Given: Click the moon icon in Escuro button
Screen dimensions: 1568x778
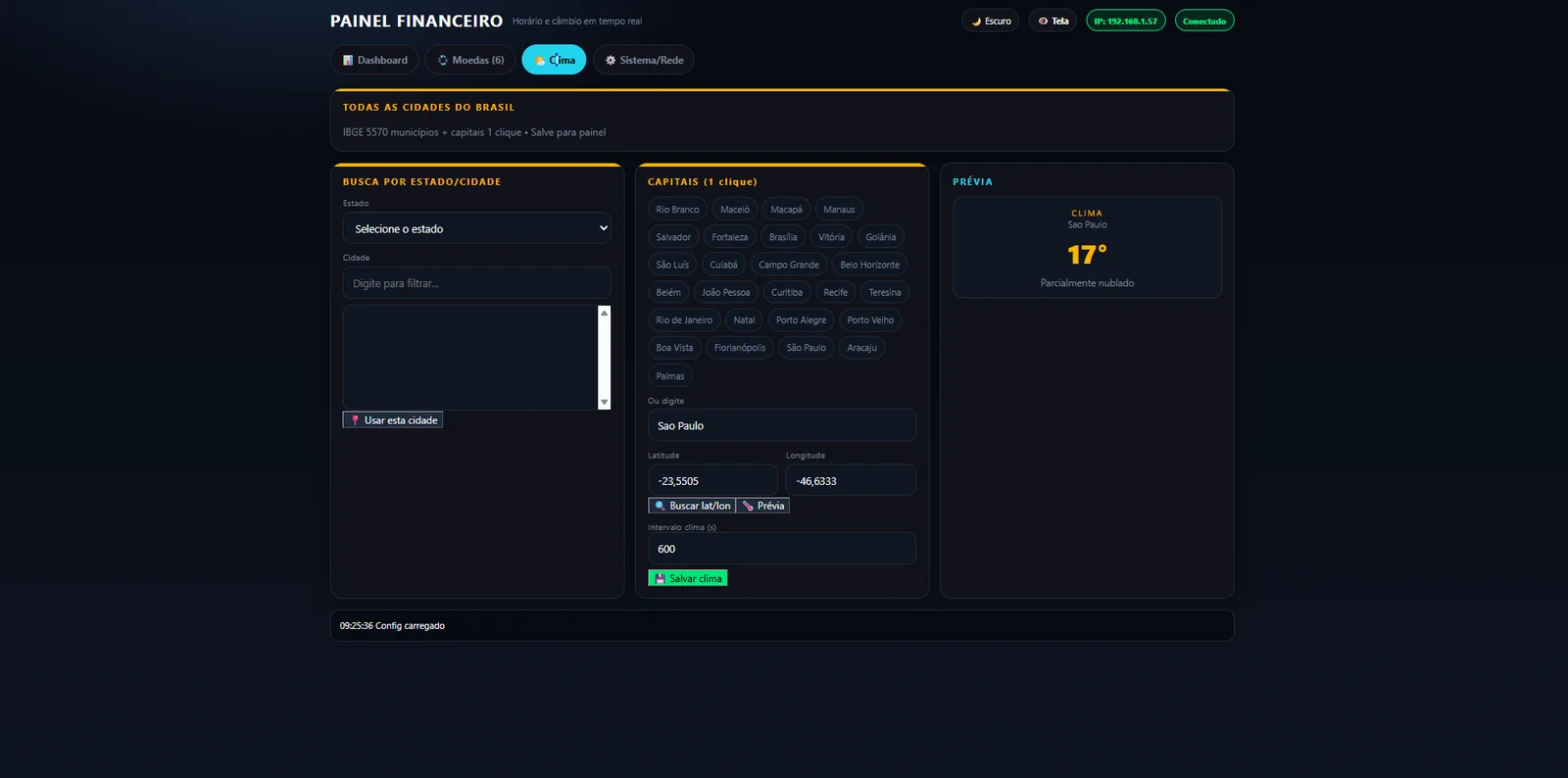Looking at the screenshot, I should point(976,20).
